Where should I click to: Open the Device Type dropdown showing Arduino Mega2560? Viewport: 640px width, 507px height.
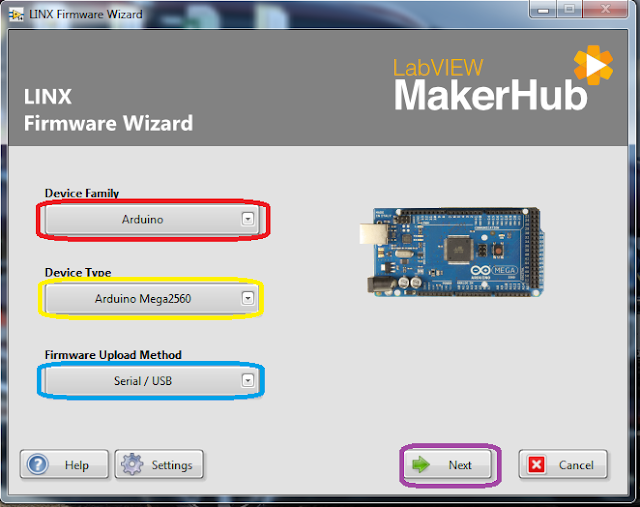pyautogui.click(x=151, y=298)
